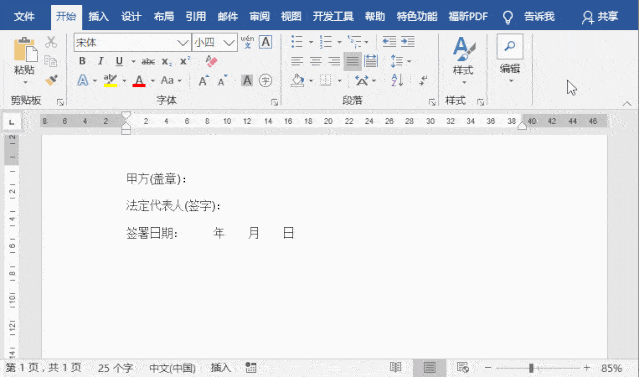Click the Clear Formatting eraser icon
Image resolution: width=639 pixels, height=377 pixels.
click(211, 61)
